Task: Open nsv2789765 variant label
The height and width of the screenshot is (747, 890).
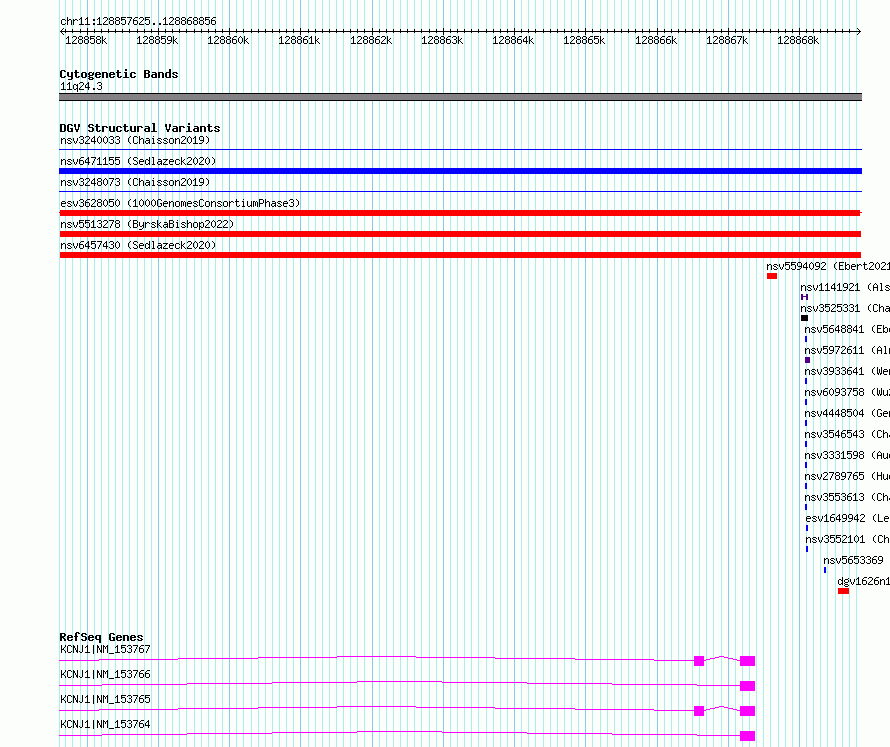Action: tap(847, 476)
